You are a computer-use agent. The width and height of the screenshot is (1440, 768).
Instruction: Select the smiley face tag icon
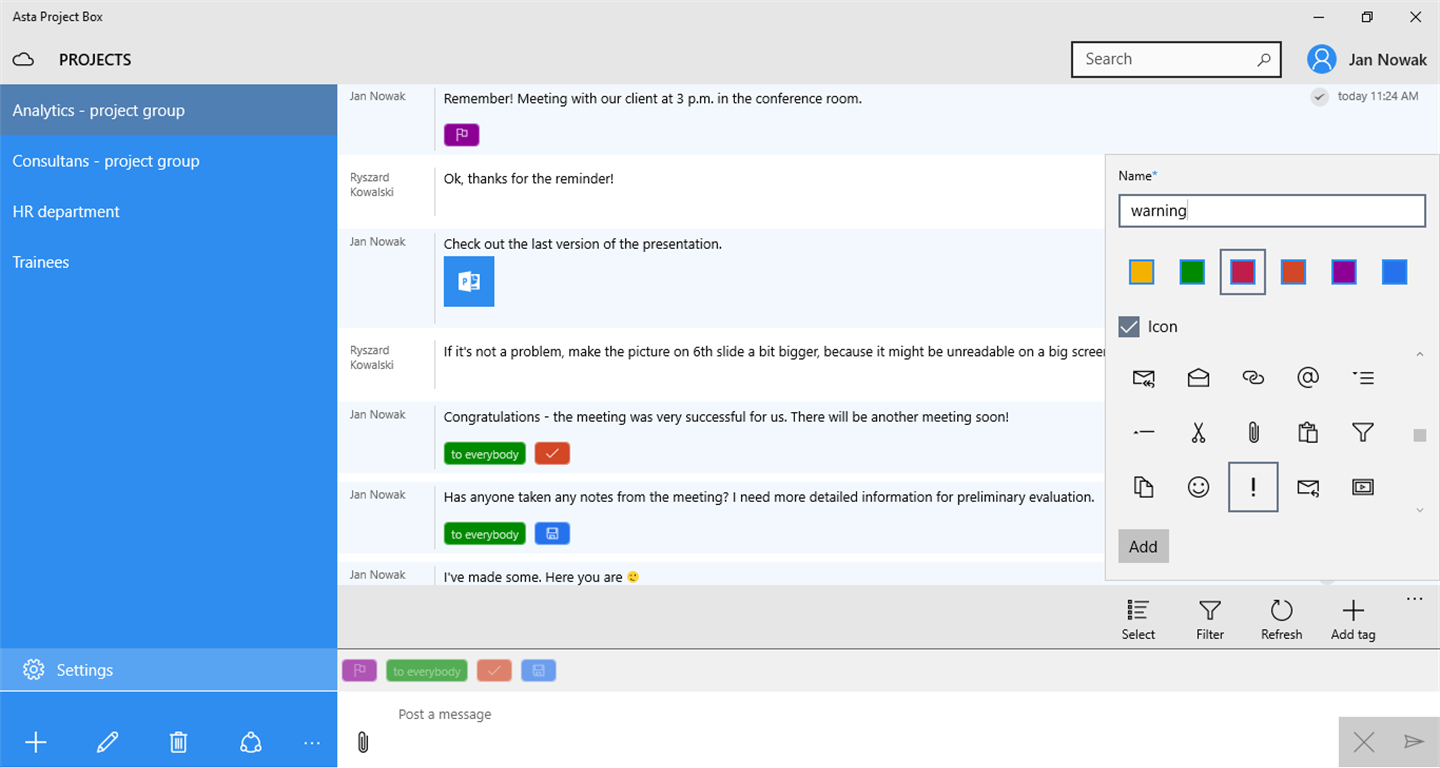(x=1198, y=487)
